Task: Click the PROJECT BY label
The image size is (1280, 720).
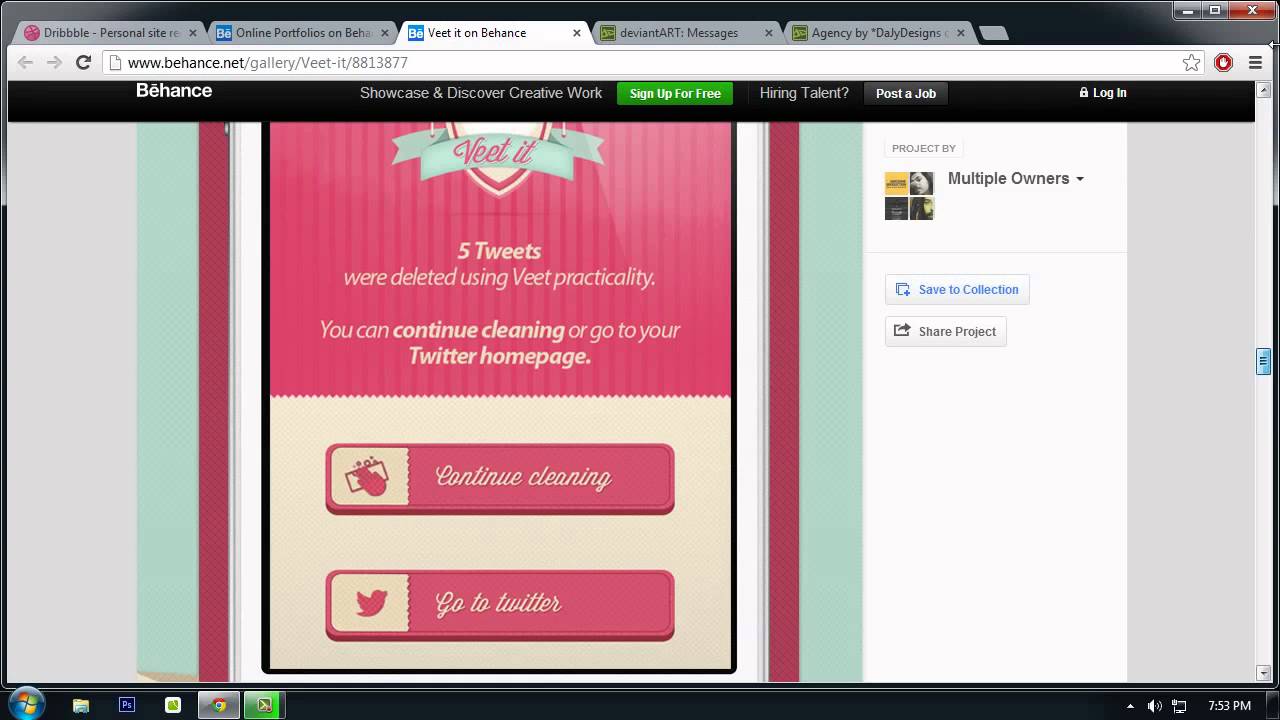Action: coord(923,148)
